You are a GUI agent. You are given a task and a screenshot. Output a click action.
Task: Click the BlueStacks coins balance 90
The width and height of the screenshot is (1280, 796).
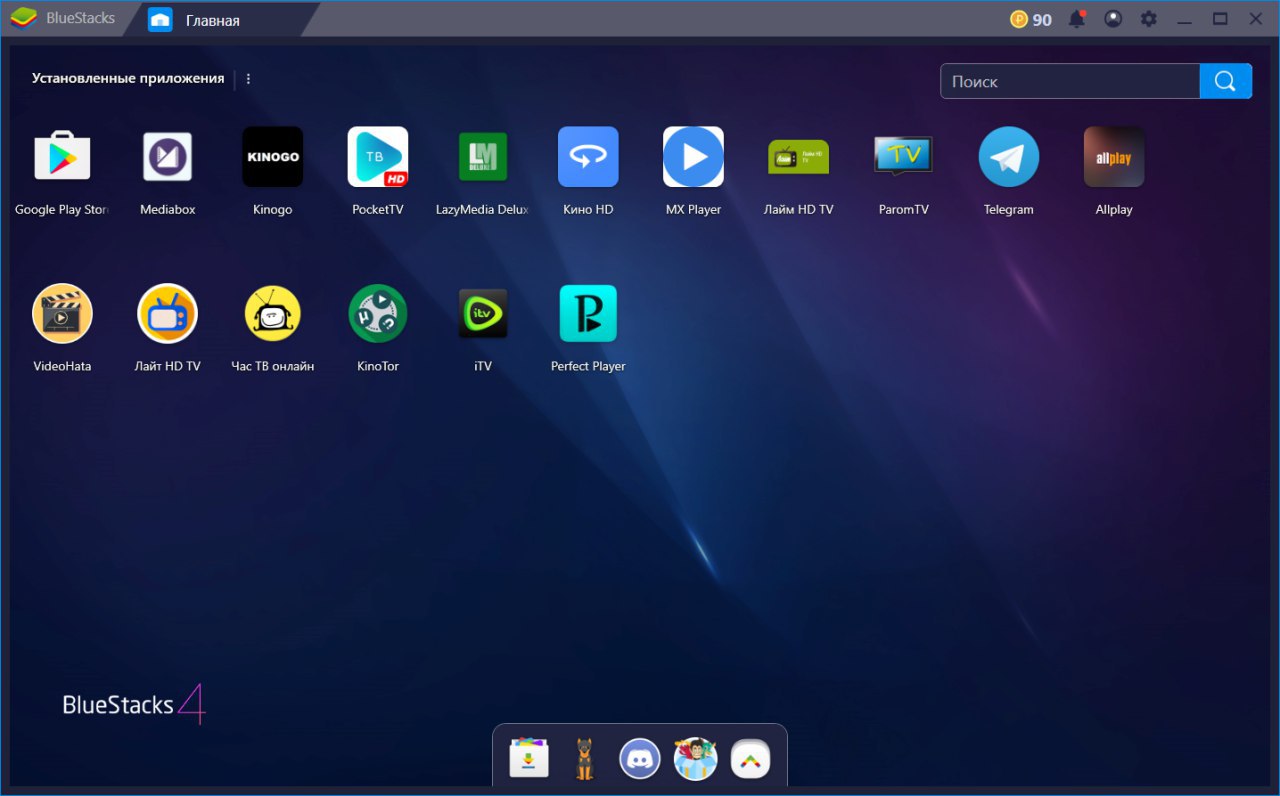1031,19
